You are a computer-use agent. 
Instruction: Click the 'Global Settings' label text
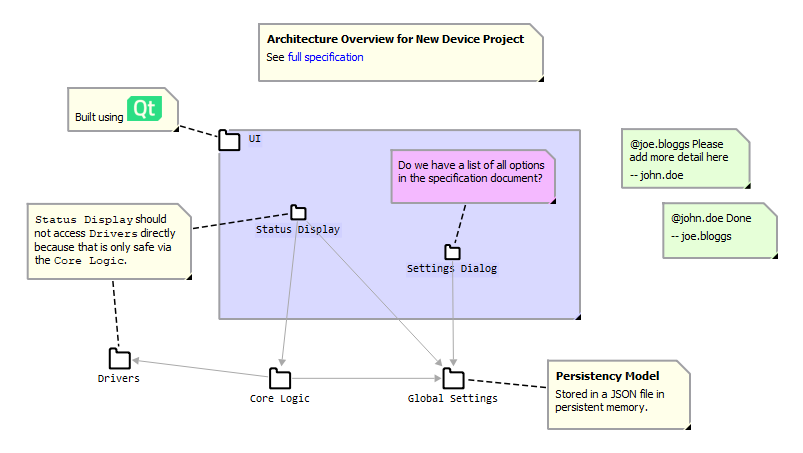(453, 398)
